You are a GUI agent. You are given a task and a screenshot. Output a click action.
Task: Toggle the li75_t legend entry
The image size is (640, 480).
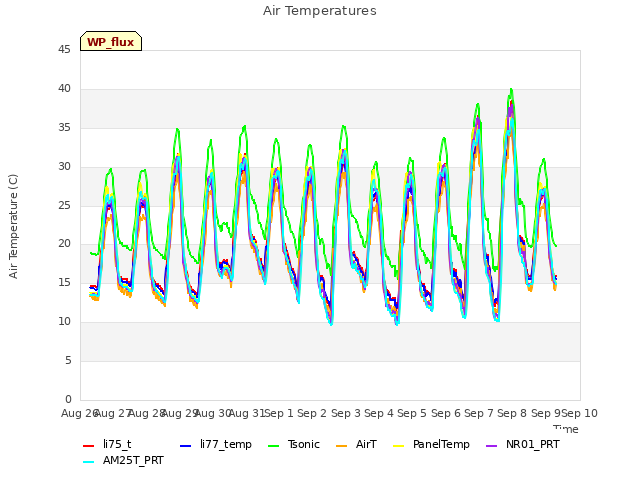(107, 444)
